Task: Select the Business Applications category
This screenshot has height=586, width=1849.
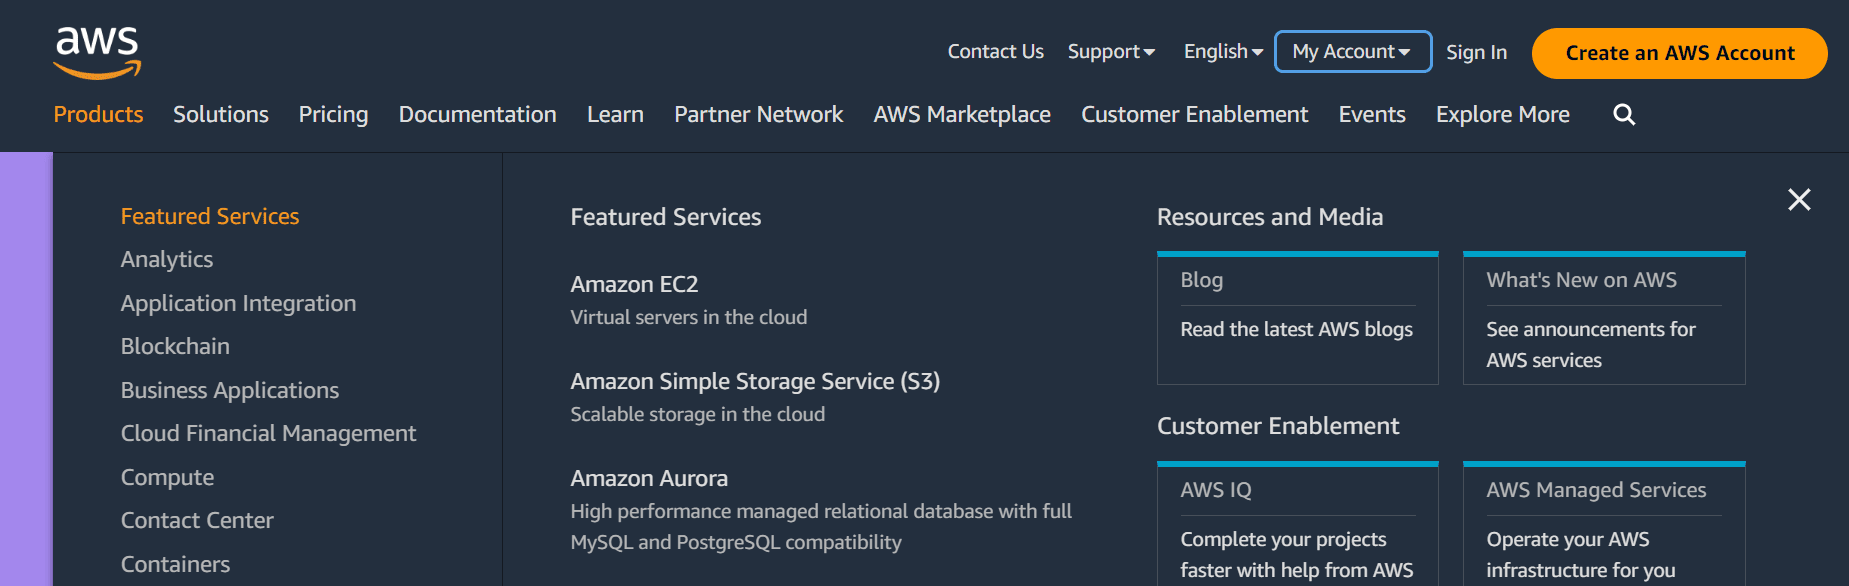Action: pos(230,391)
